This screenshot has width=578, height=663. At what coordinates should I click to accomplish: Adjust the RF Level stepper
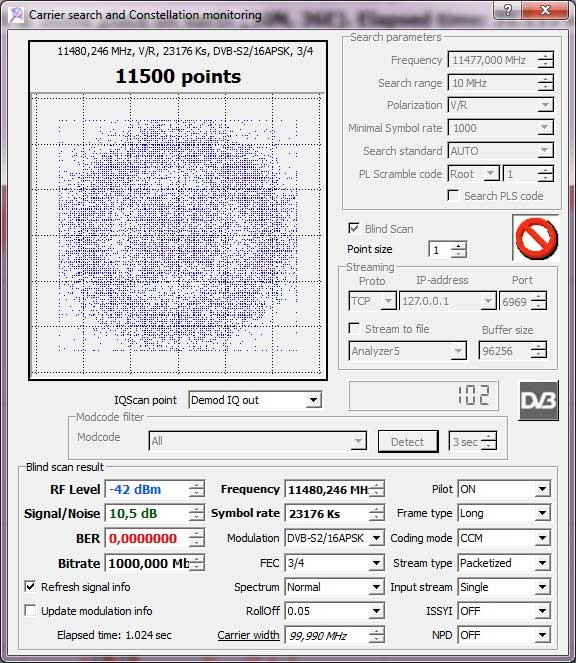tap(196, 490)
